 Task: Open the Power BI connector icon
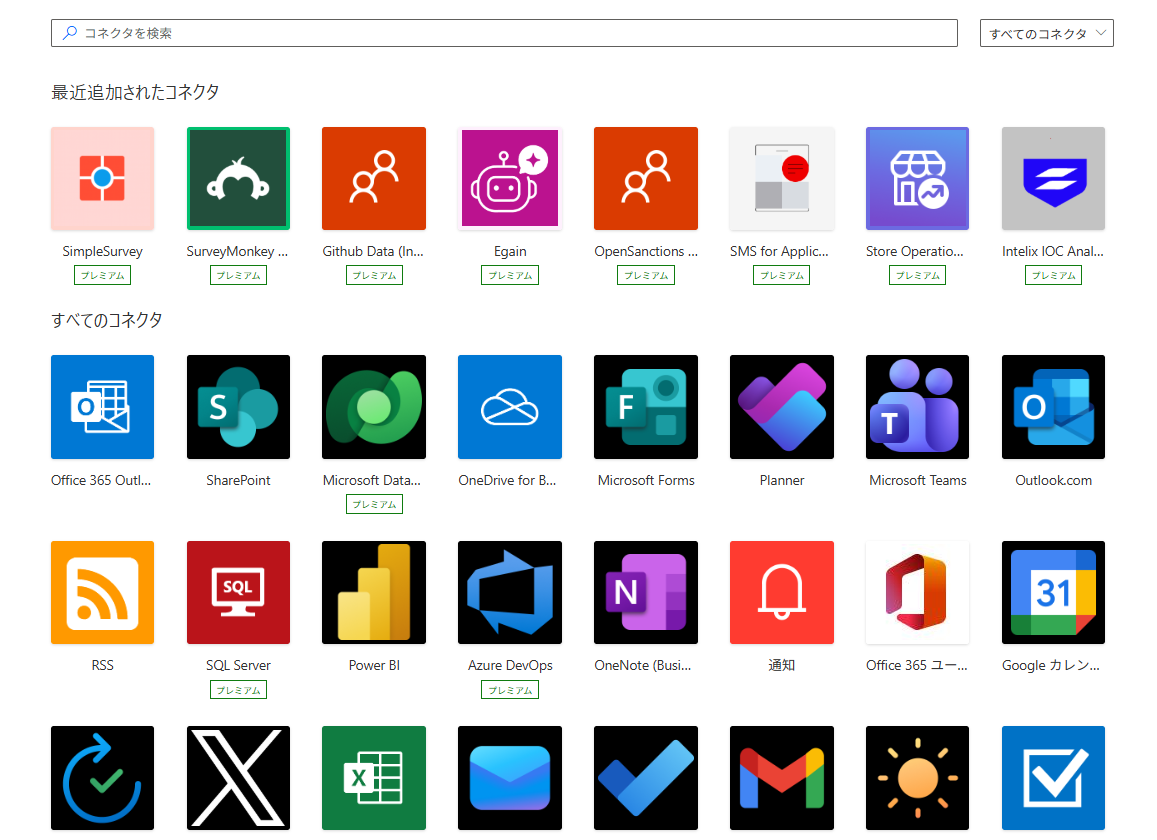pyautogui.click(x=374, y=593)
